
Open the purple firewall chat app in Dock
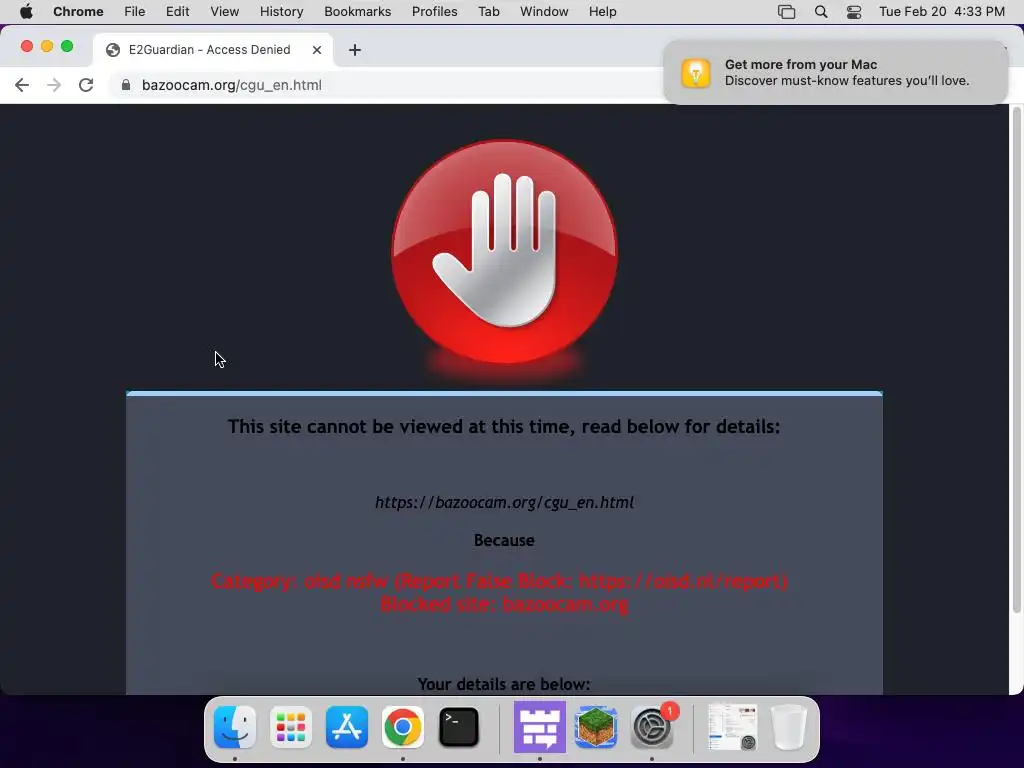tap(539, 726)
